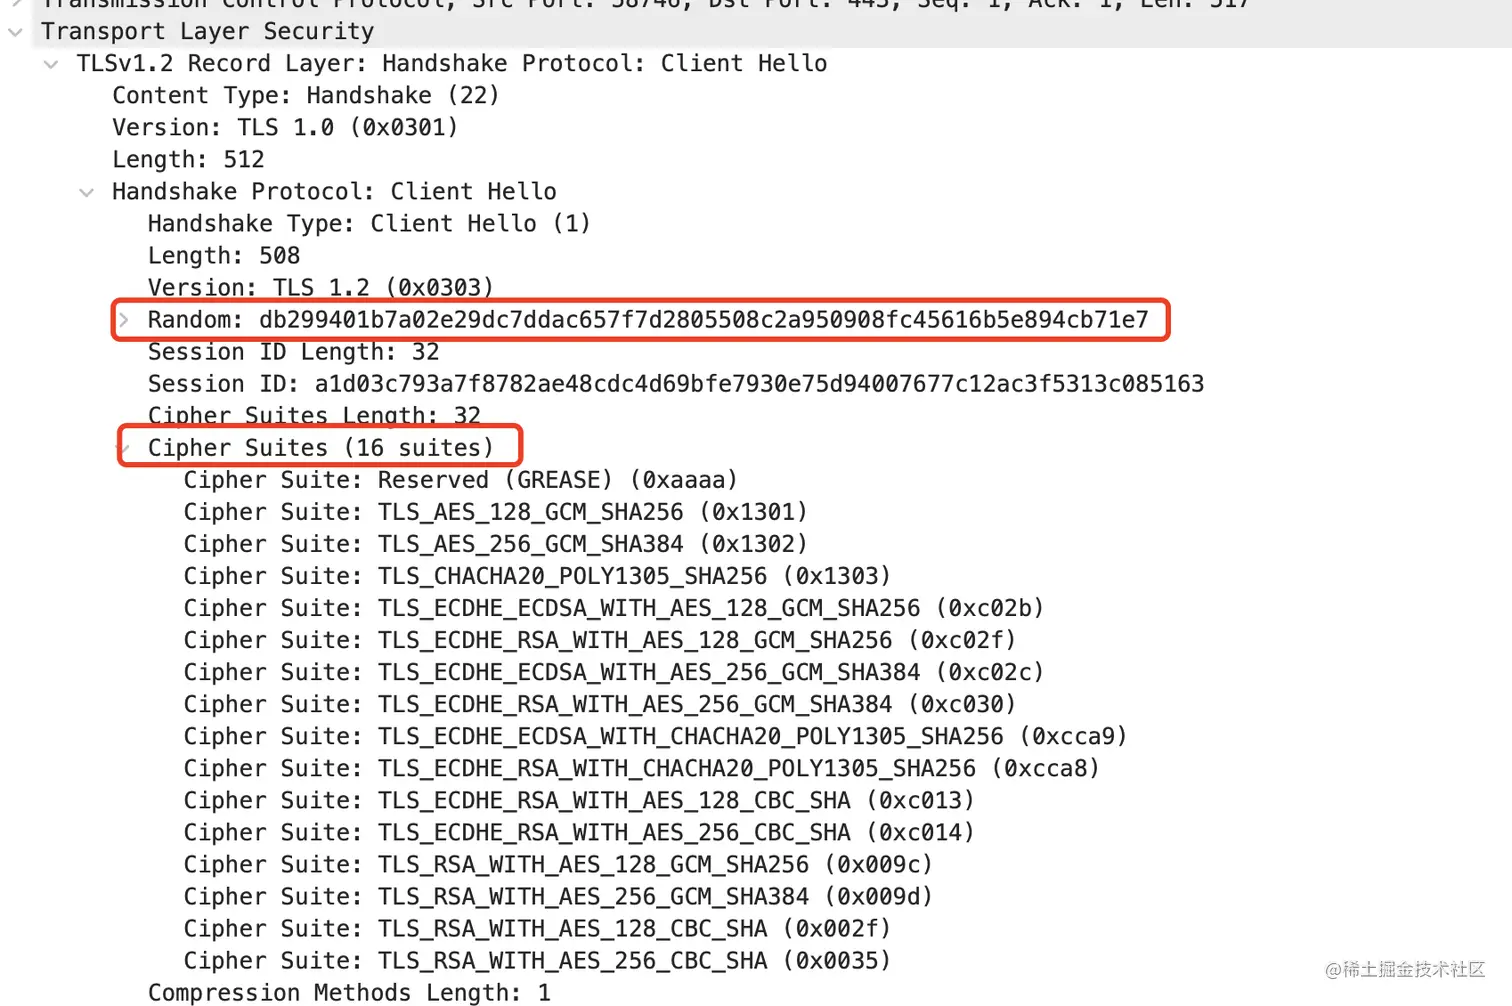The width and height of the screenshot is (1512, 1006).
Task: Select the TLS_ECDHE_ECDSA_WITH_AES_128_GCM_SHA256 cipher suite row
Action: [x=613, y=608]
